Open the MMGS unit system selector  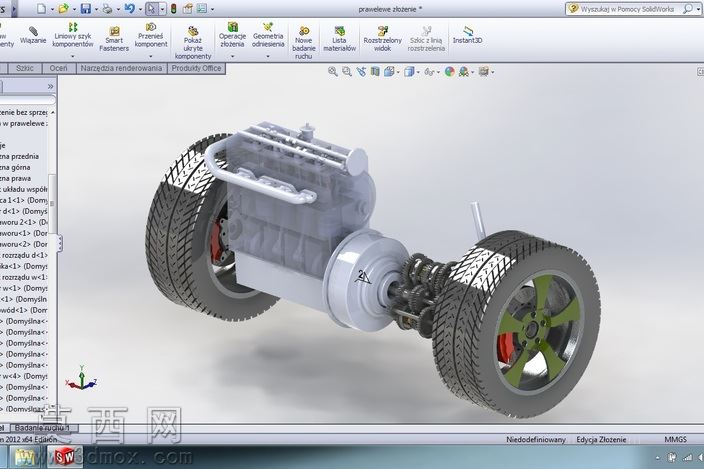pos(676,439)
